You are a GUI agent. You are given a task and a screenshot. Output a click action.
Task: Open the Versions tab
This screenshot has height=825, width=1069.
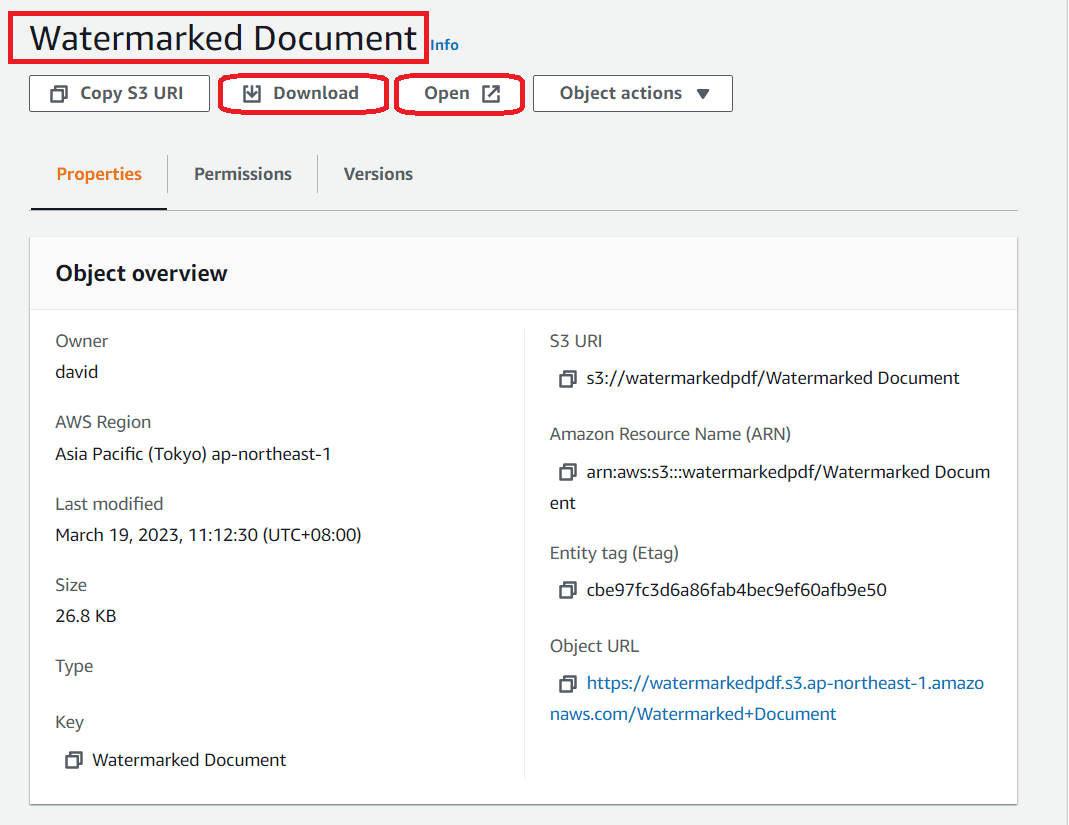(378, 174)
